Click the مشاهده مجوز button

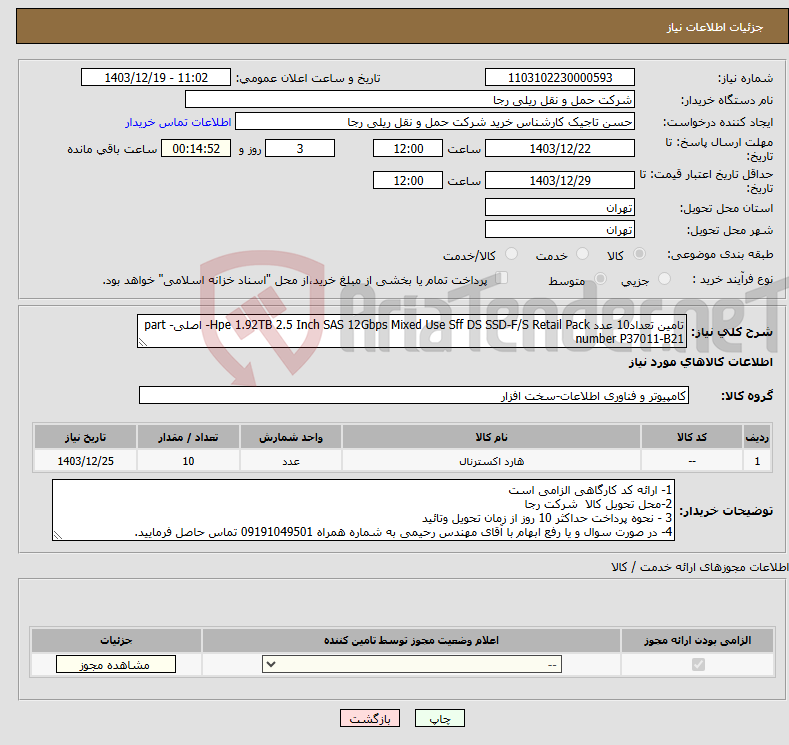(x=116, y=664)
